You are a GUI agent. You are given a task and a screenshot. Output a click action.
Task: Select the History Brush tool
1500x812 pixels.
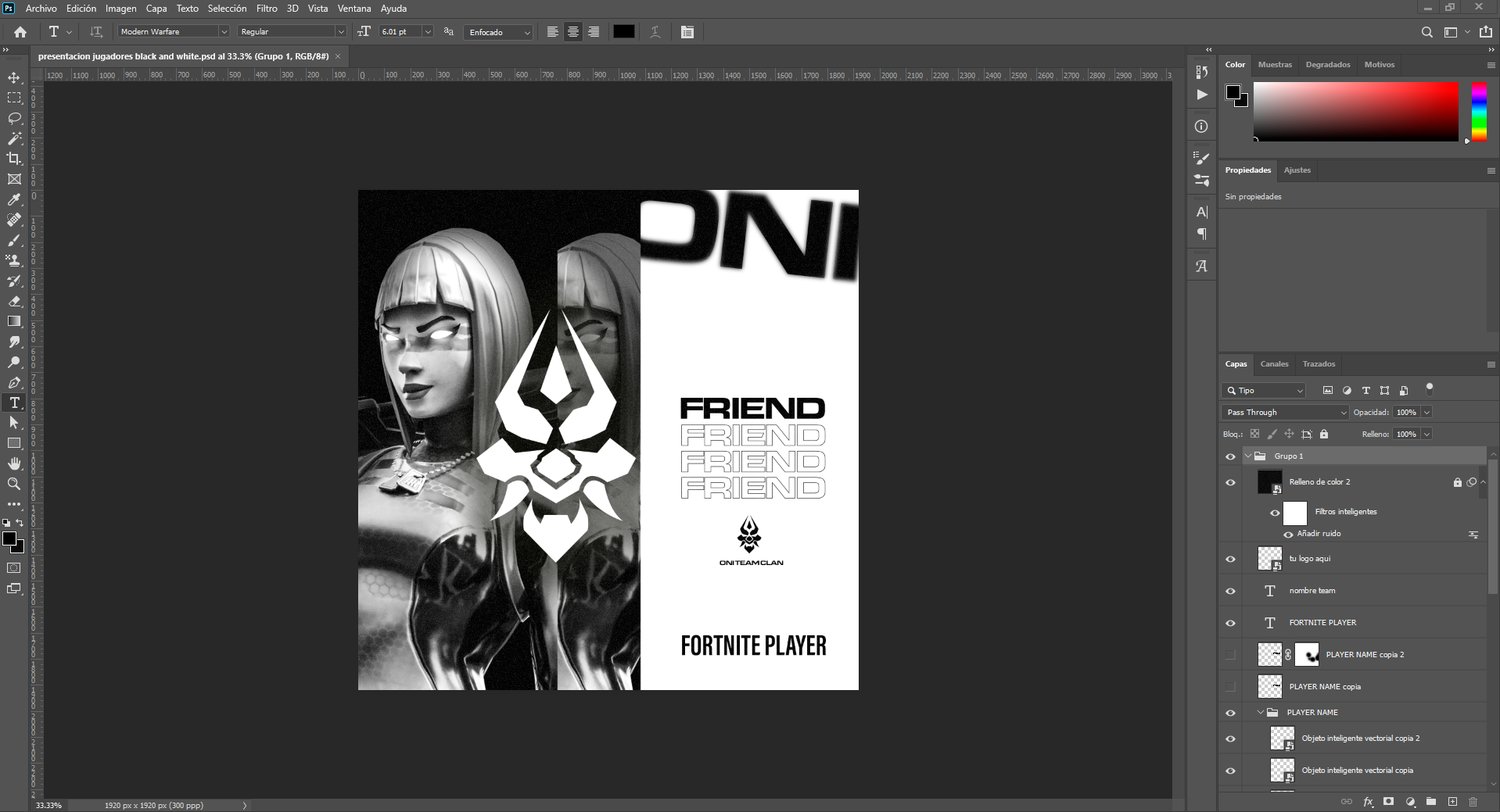(x=14, y=281)
